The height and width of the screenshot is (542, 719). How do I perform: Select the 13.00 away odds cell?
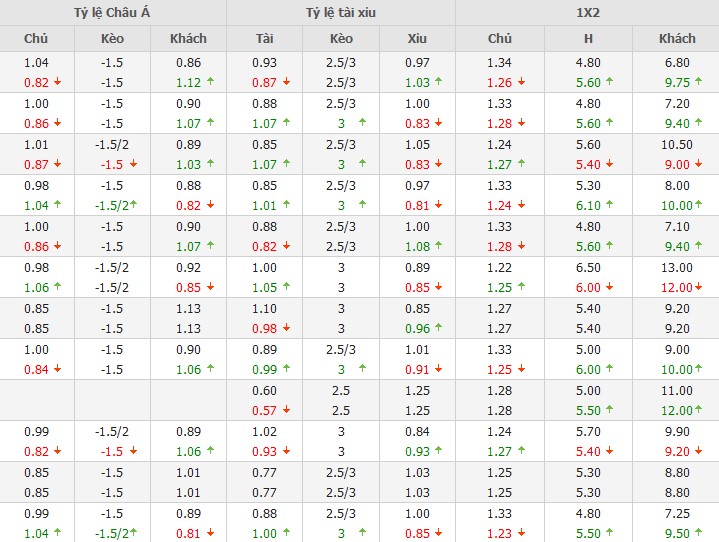tap(676, 267)
